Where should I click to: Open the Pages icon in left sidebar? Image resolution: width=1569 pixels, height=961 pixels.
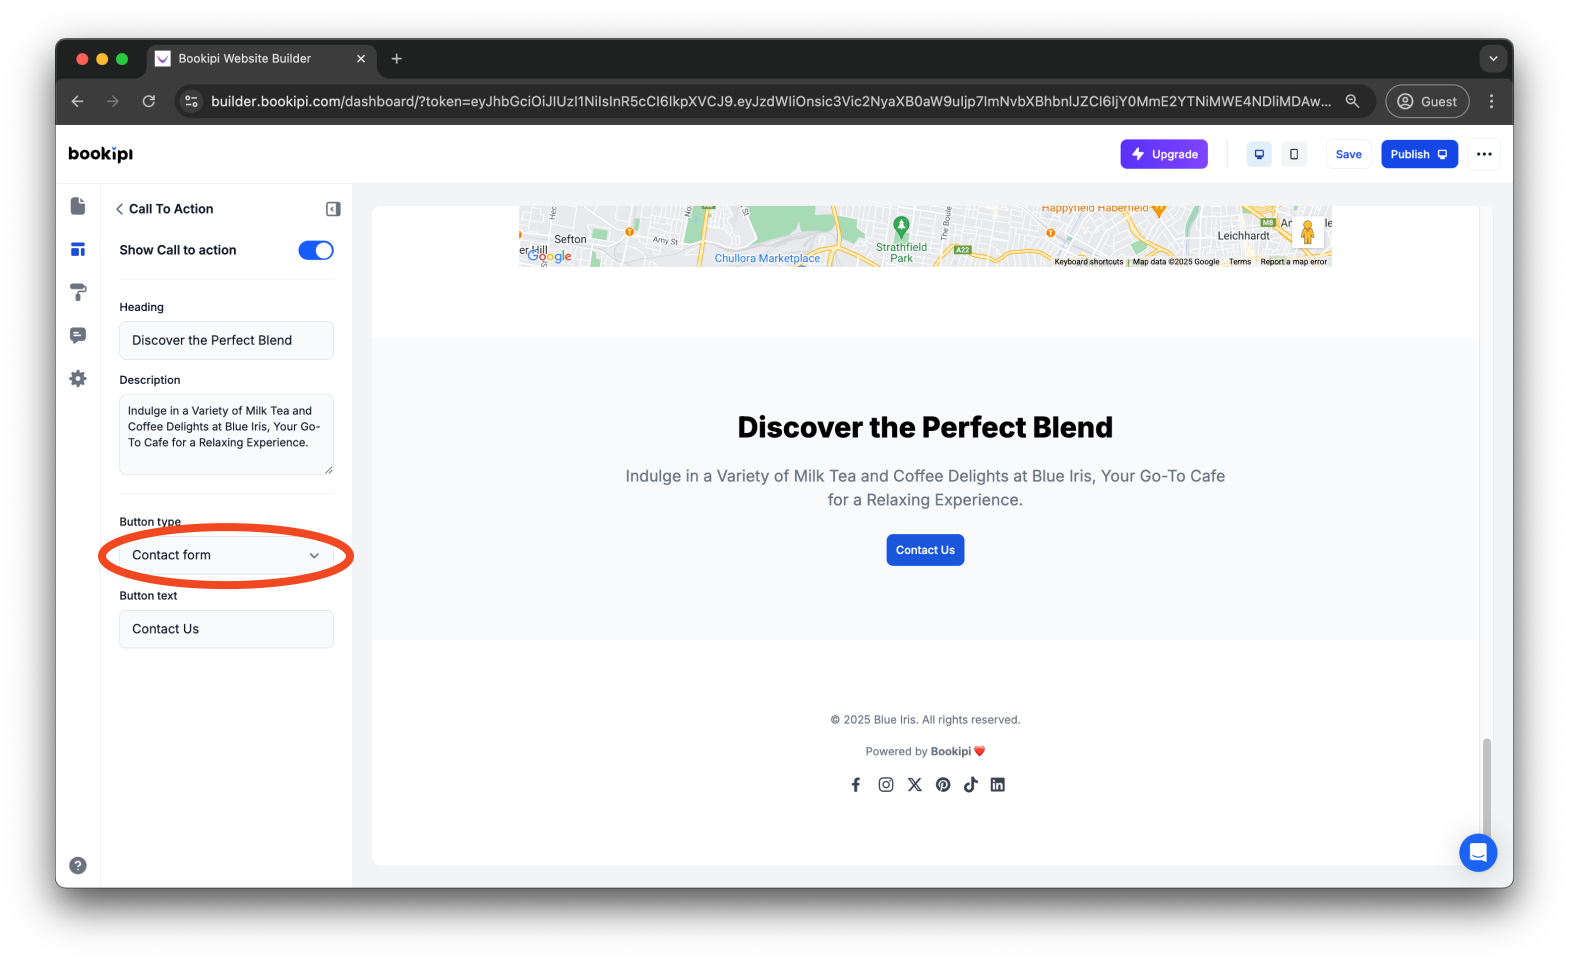(78, 206)
